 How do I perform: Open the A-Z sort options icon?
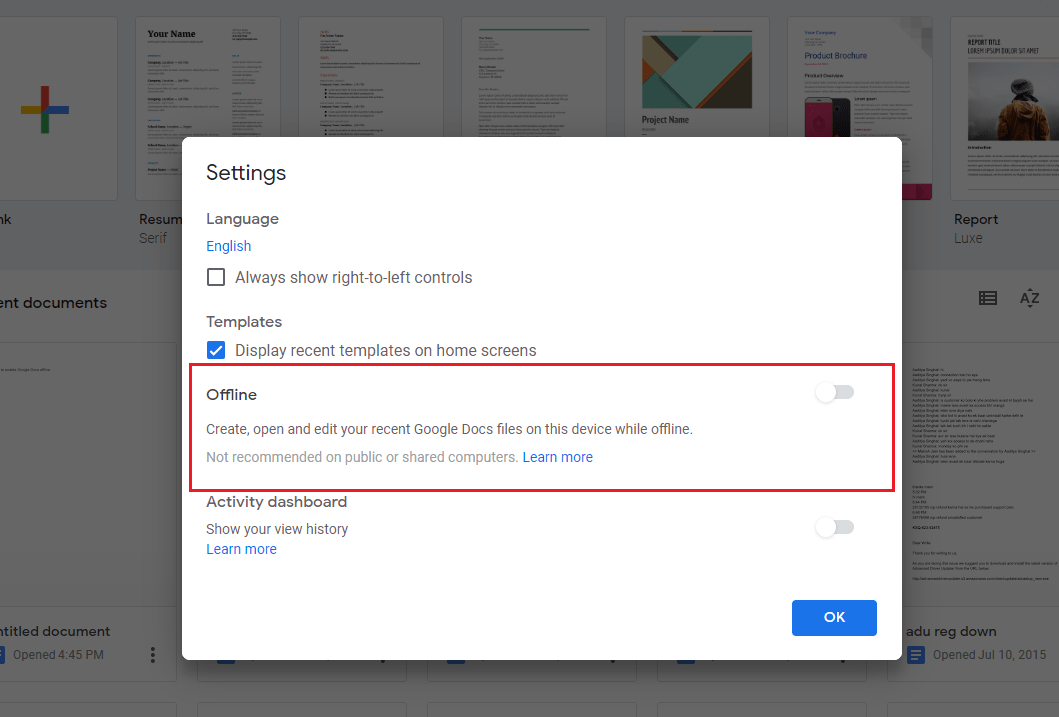pyautogui.click(x=1029, y=298)
